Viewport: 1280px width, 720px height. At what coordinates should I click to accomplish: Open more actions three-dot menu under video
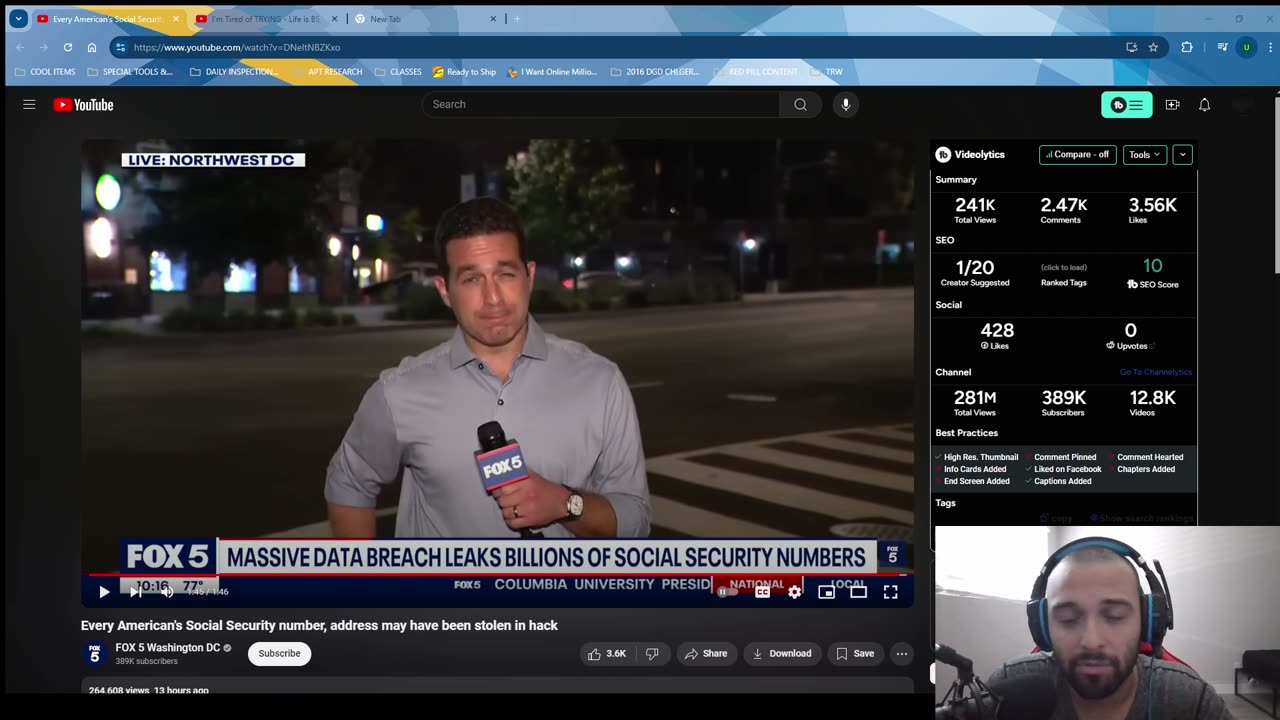point(902,654)
